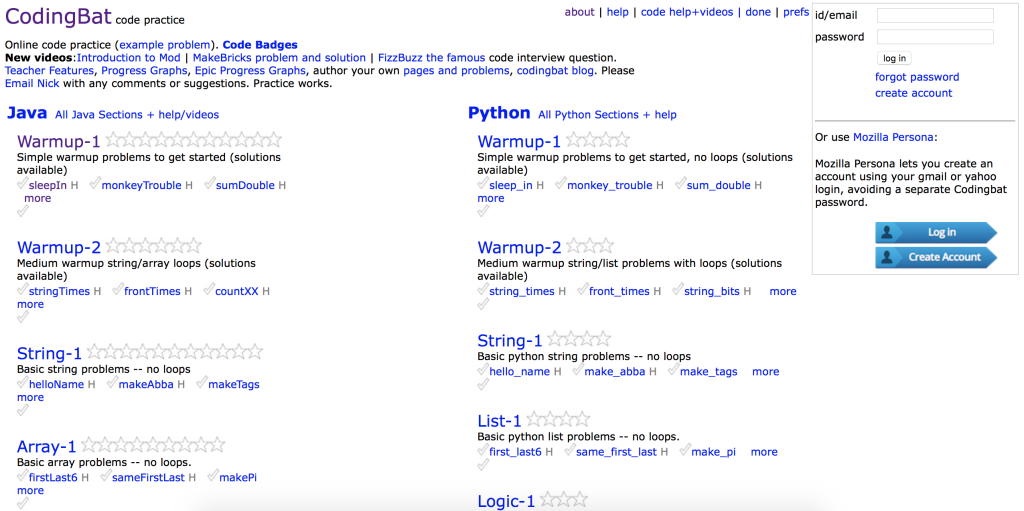Open the Epic Progress Graphs link

249,70
